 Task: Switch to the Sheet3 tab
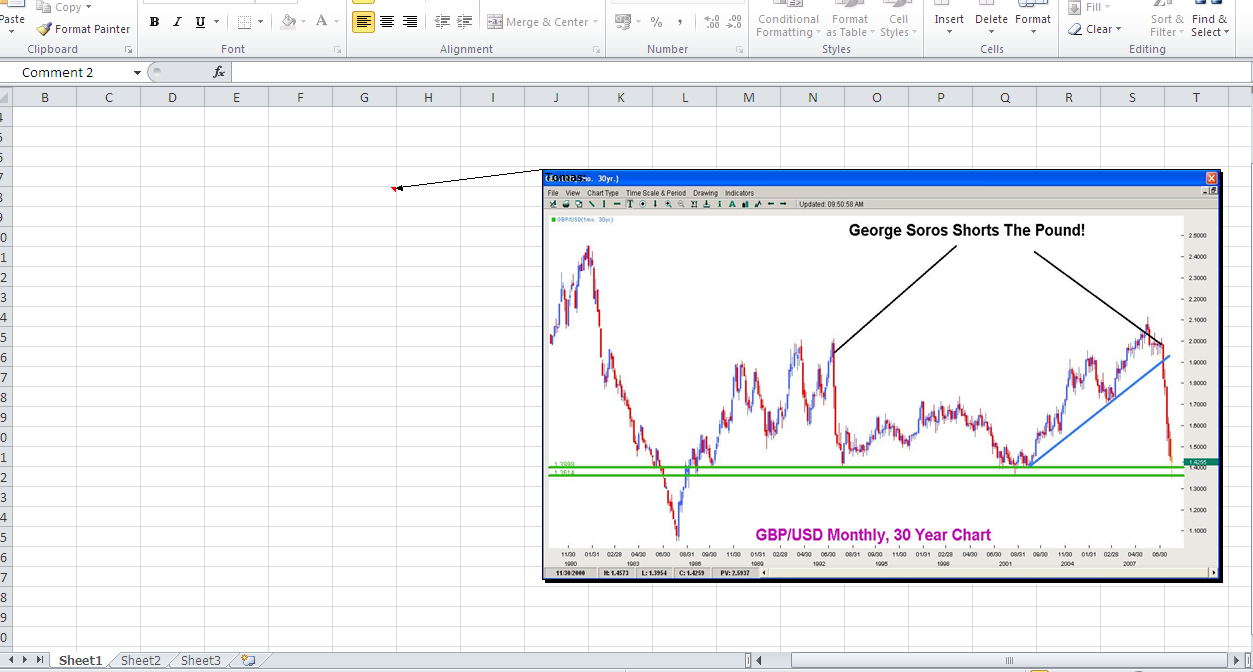point(200,660)
